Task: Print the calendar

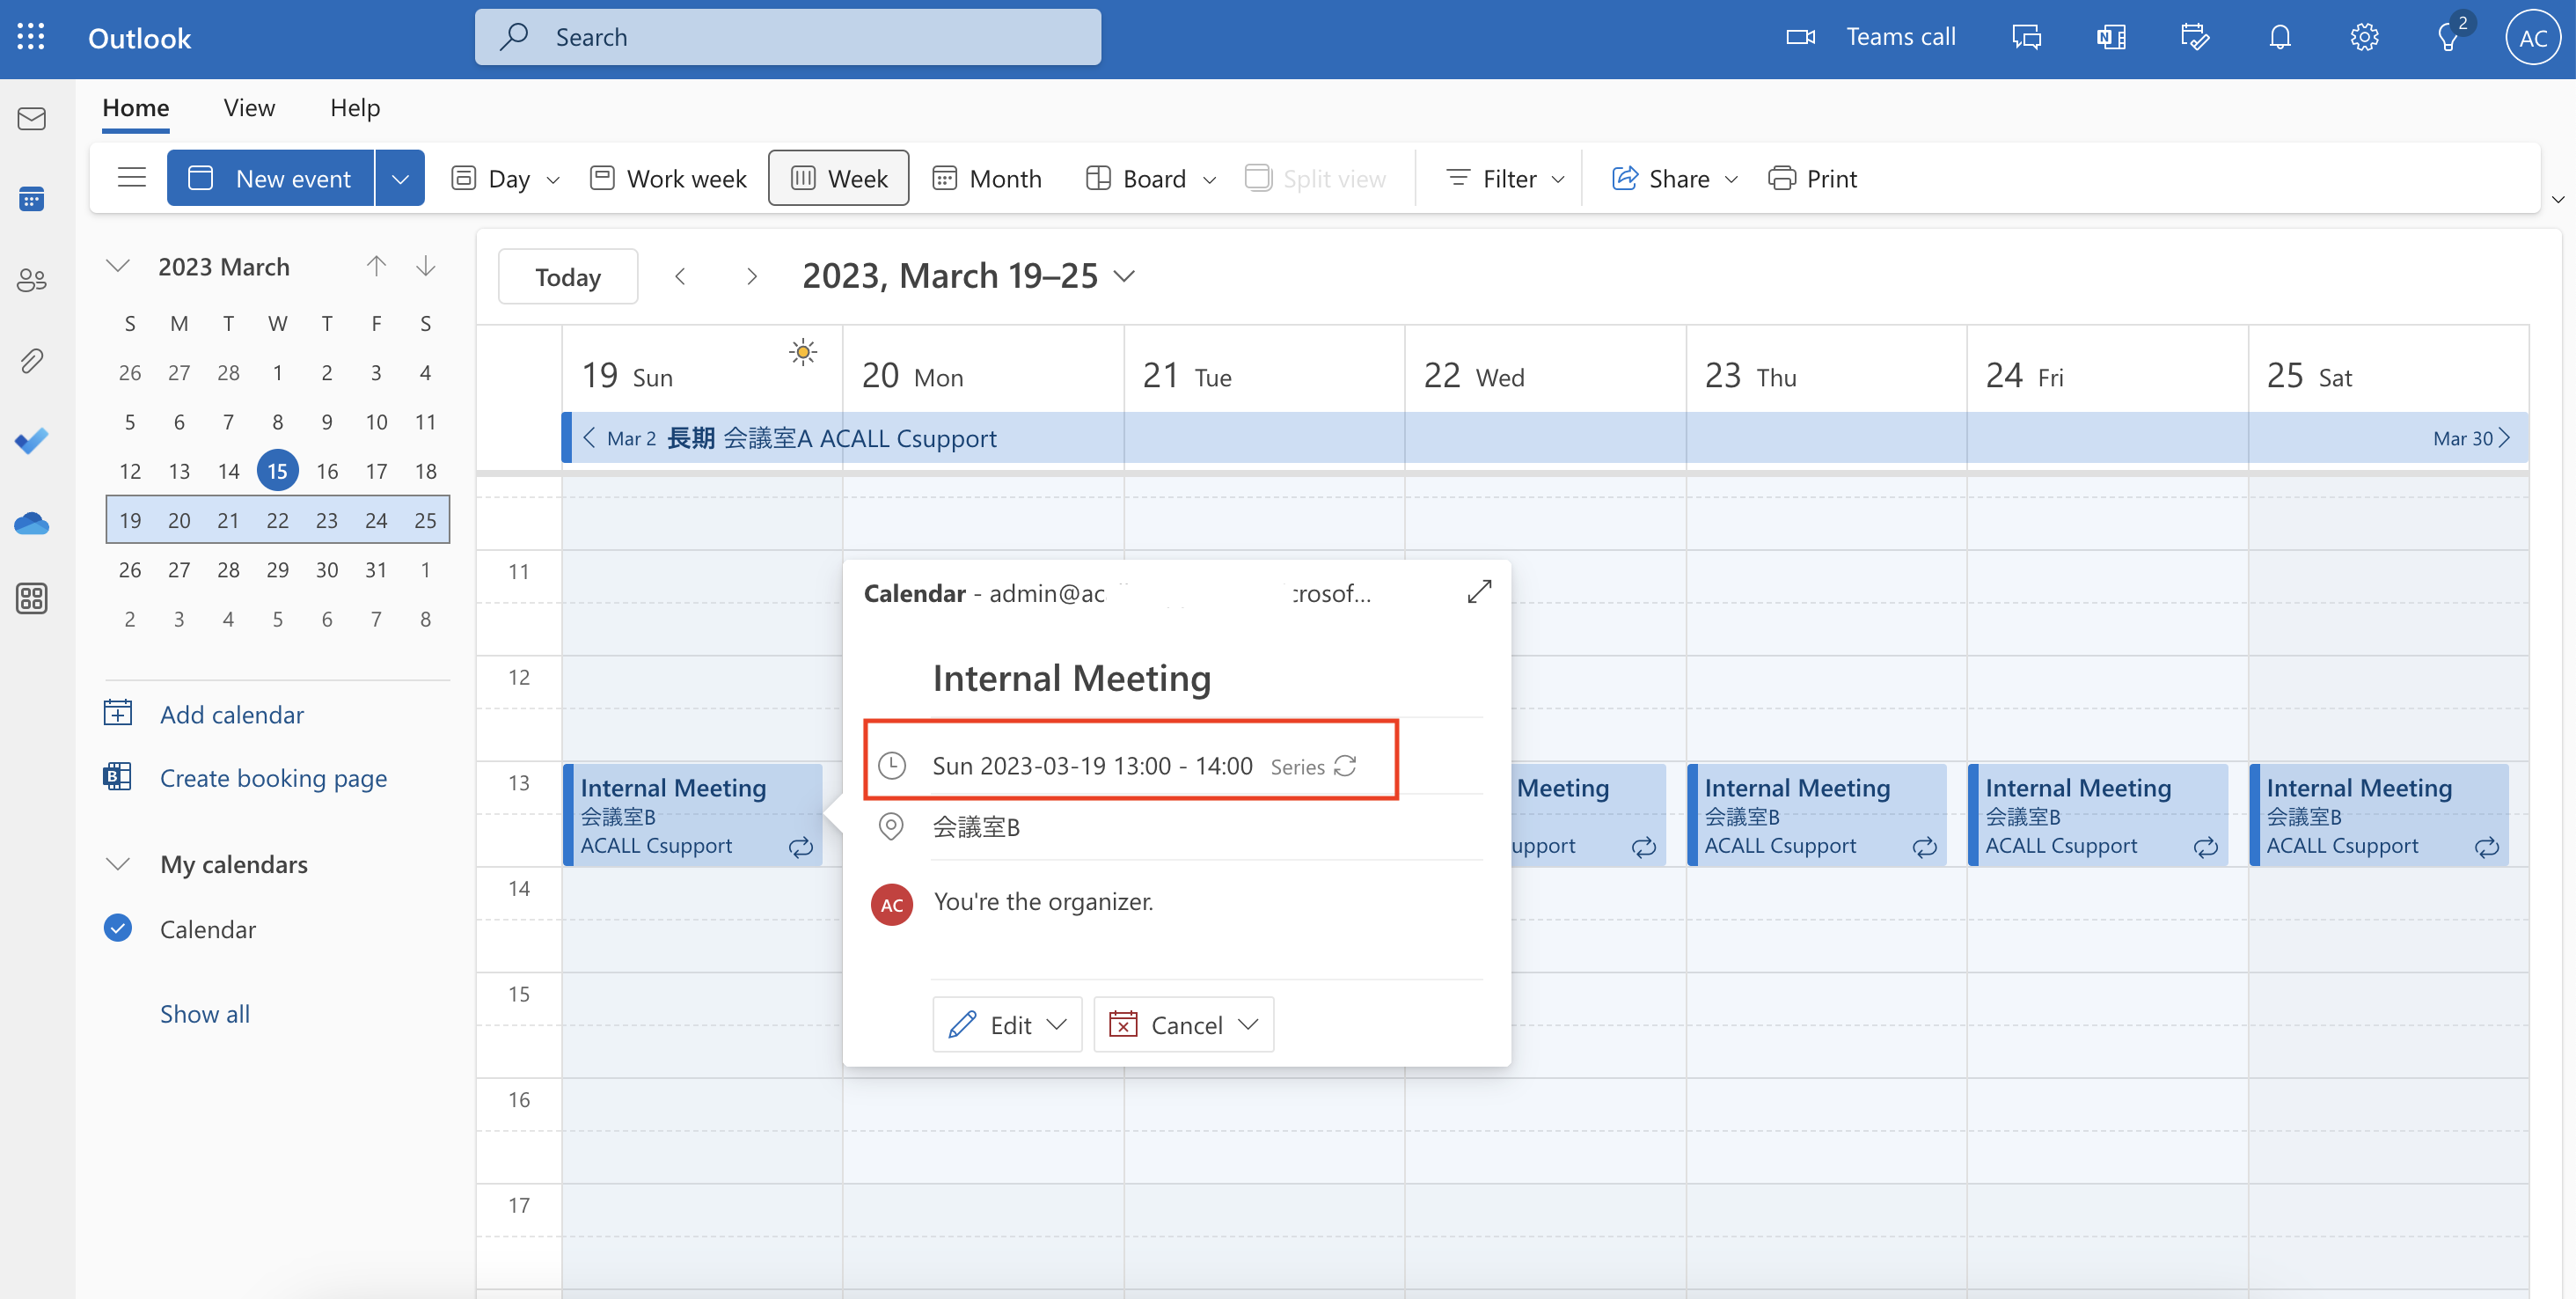Action: (x=1813, y=178)
